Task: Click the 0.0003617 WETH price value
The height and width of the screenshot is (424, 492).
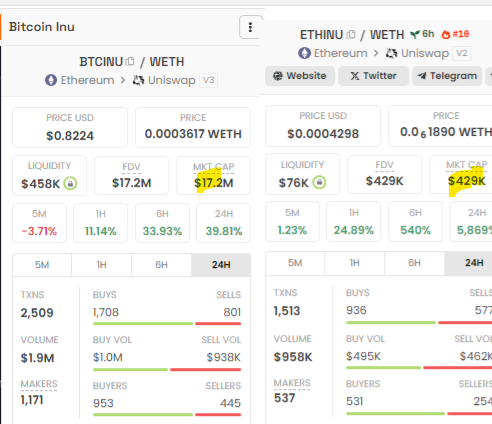Action: (193, 134)
